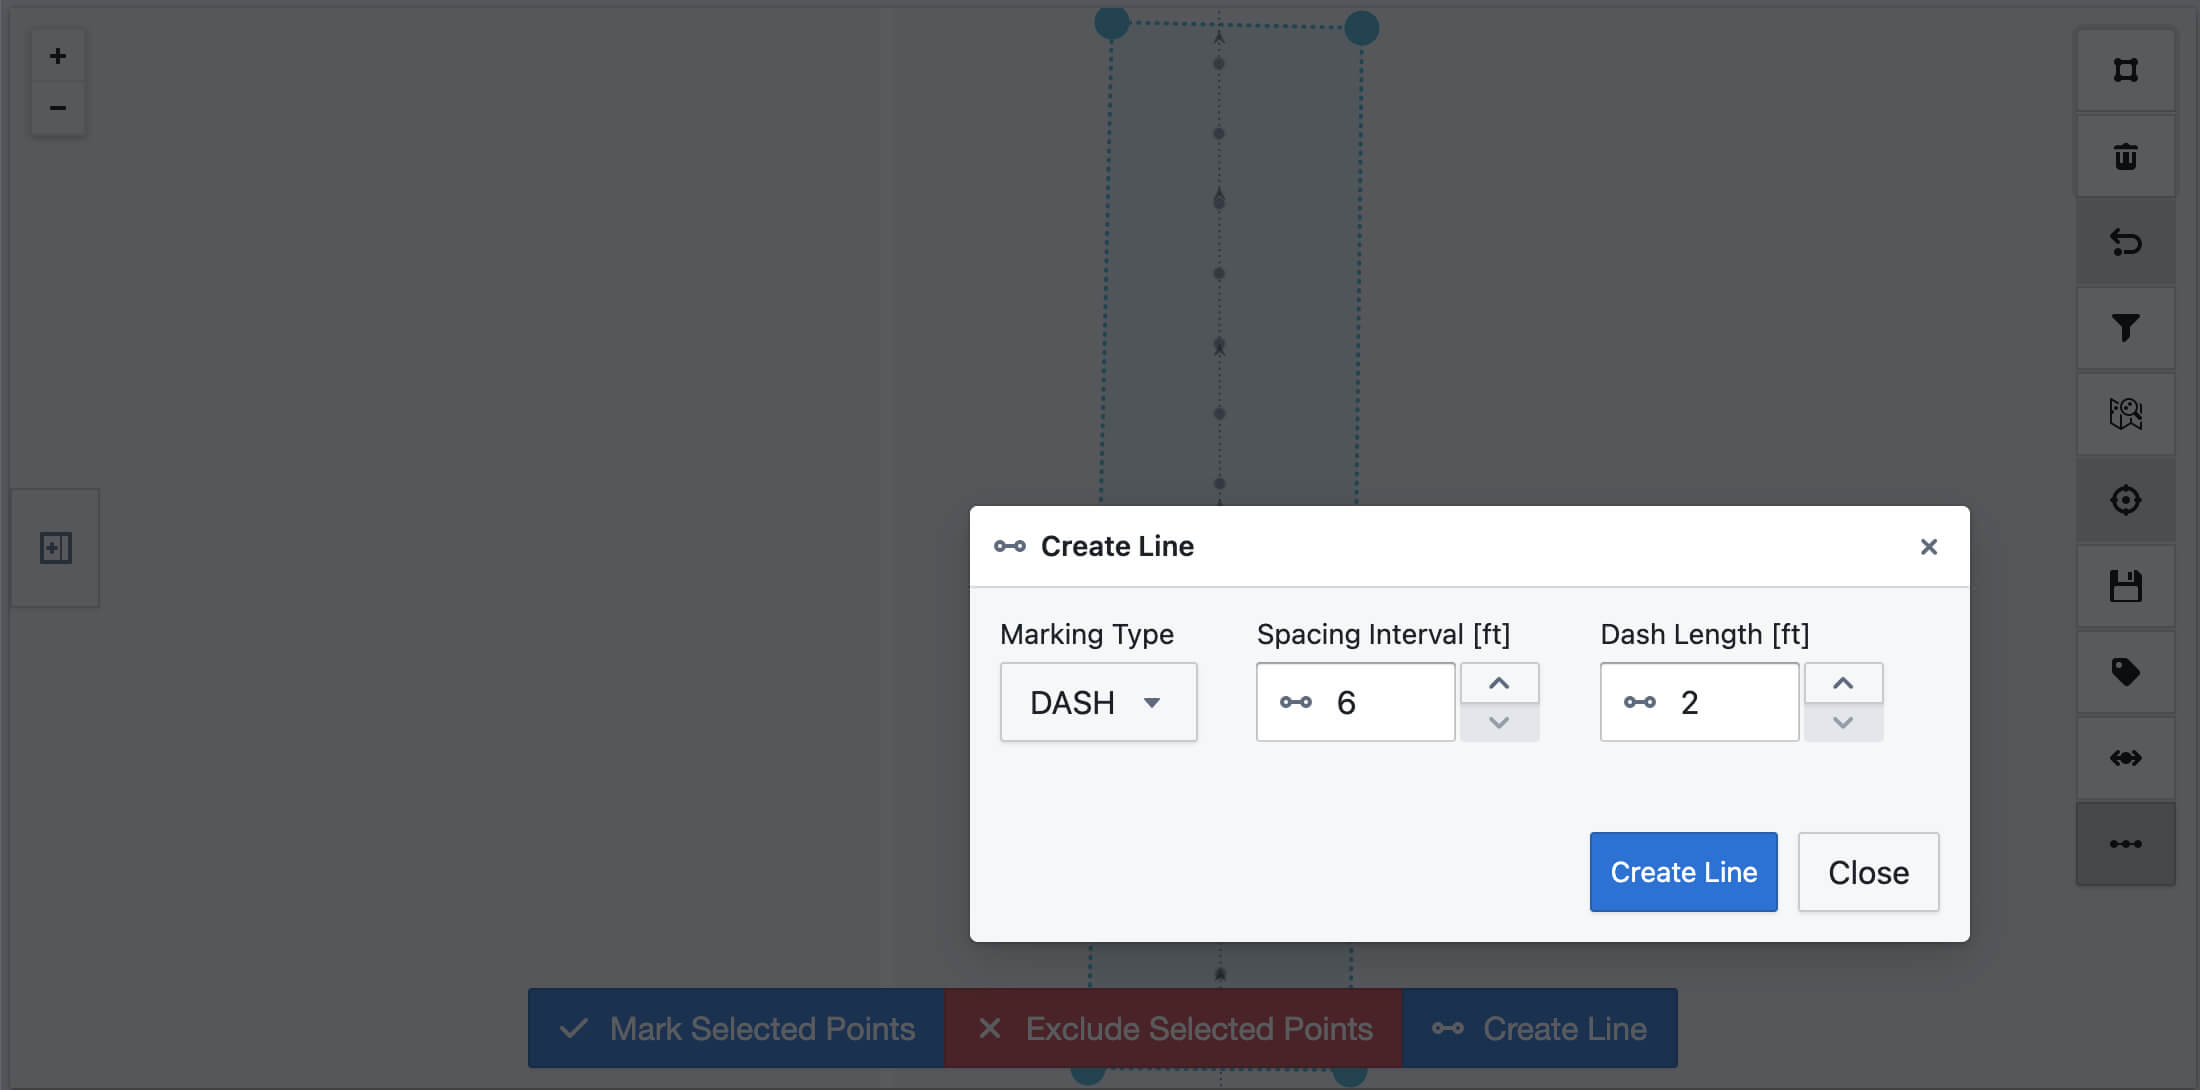Click the undo tool icon

[x=2127, y=241]
